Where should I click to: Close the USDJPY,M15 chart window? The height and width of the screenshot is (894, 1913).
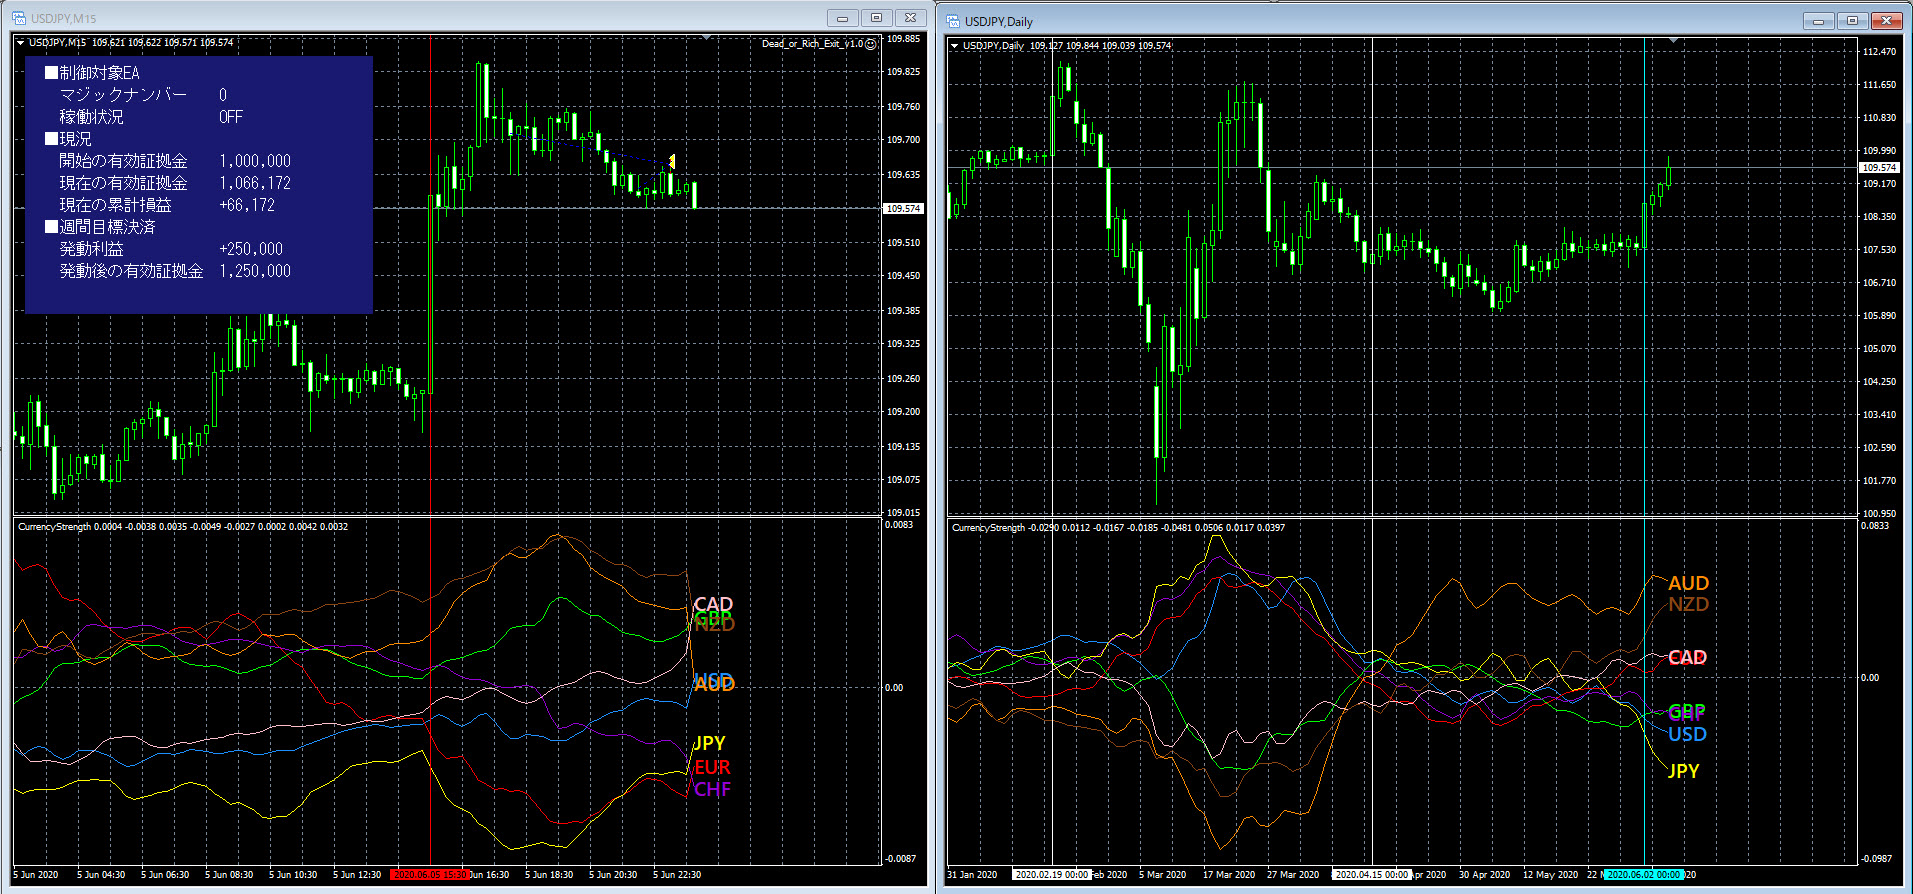910,18
